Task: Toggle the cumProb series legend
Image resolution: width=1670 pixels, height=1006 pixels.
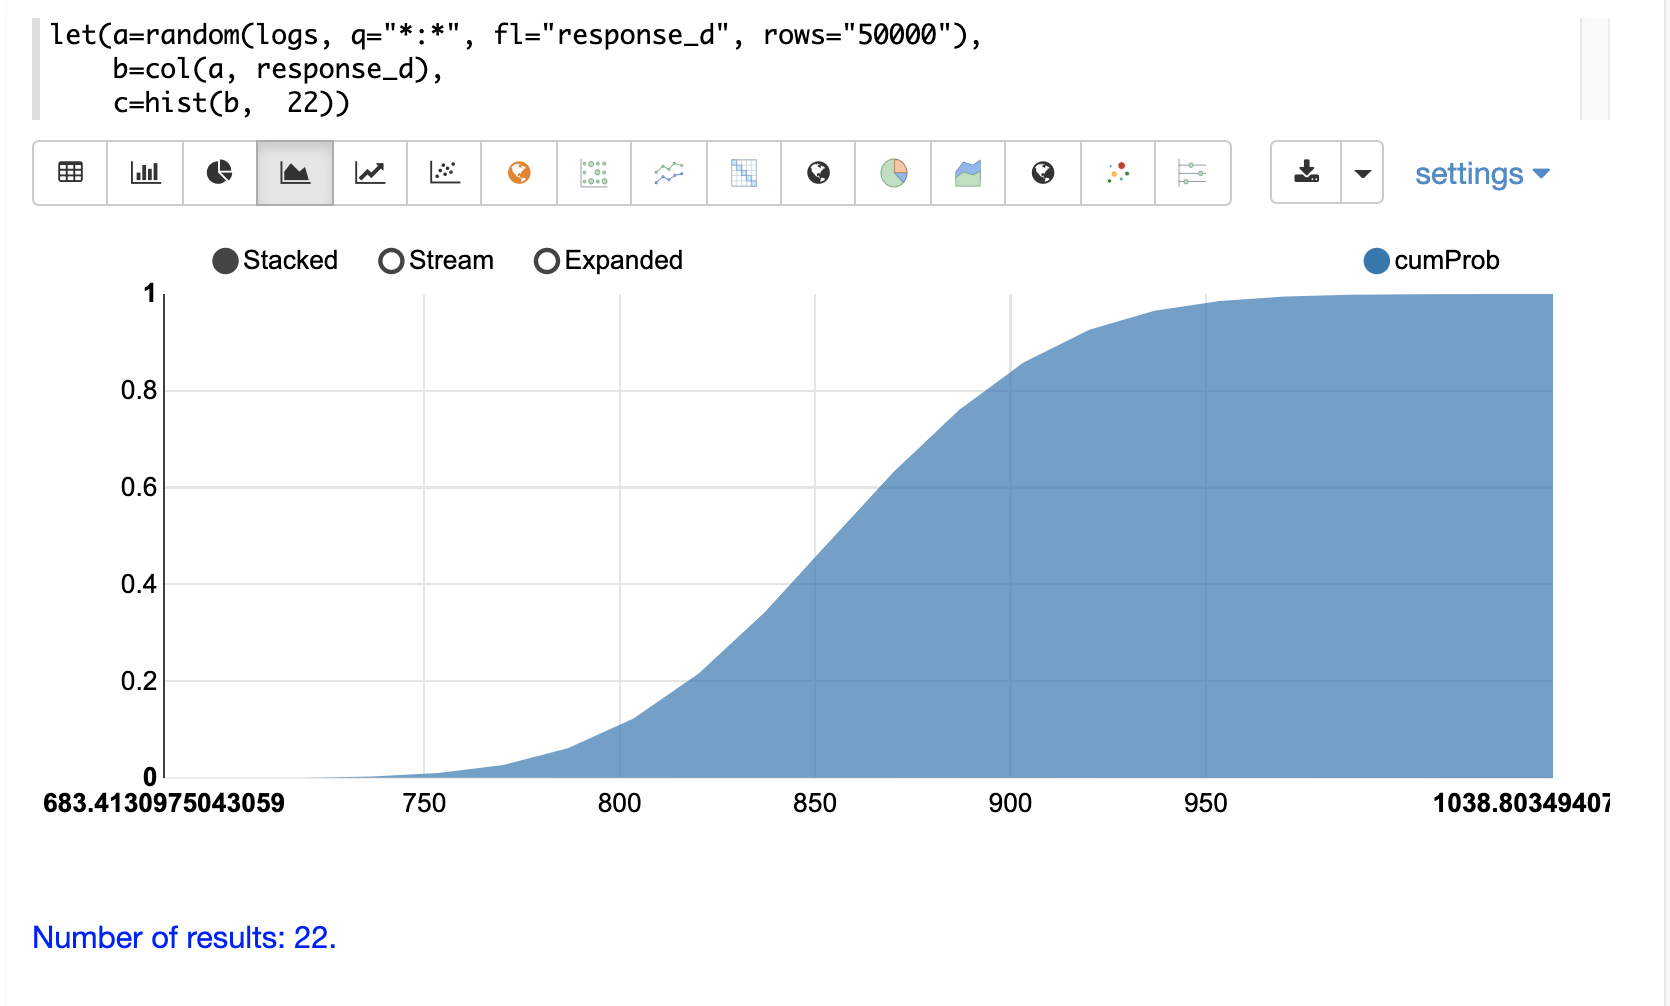Action: tap(1377, 261)
